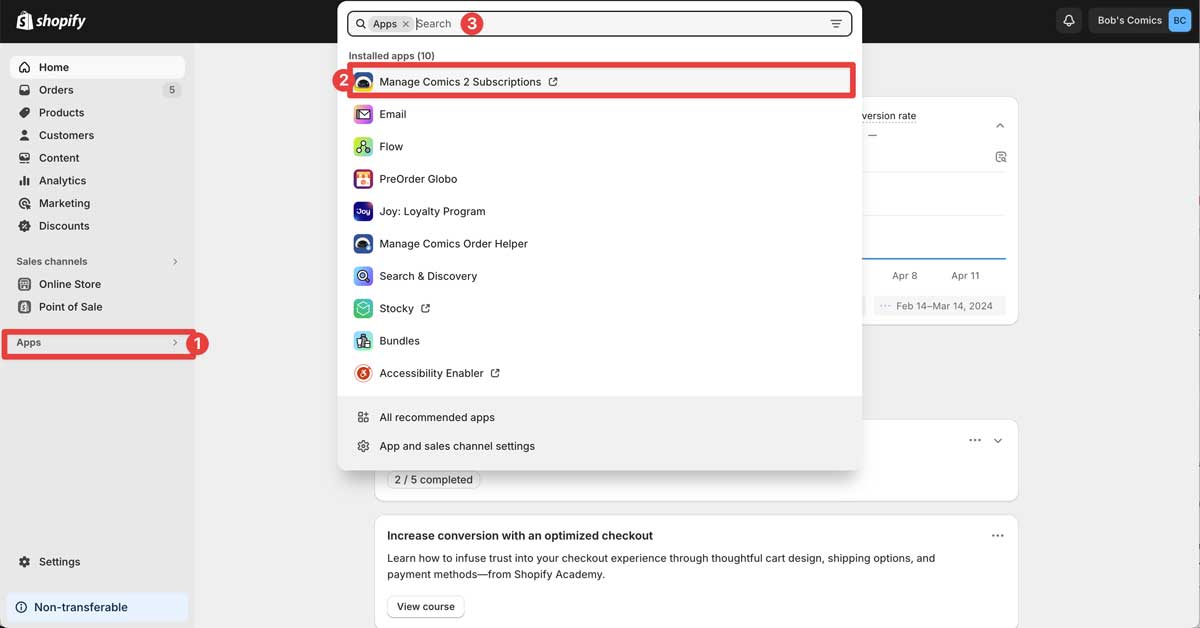Open the notifications bell
This screenshot has width=1200, height=628.
point(1069,21)
